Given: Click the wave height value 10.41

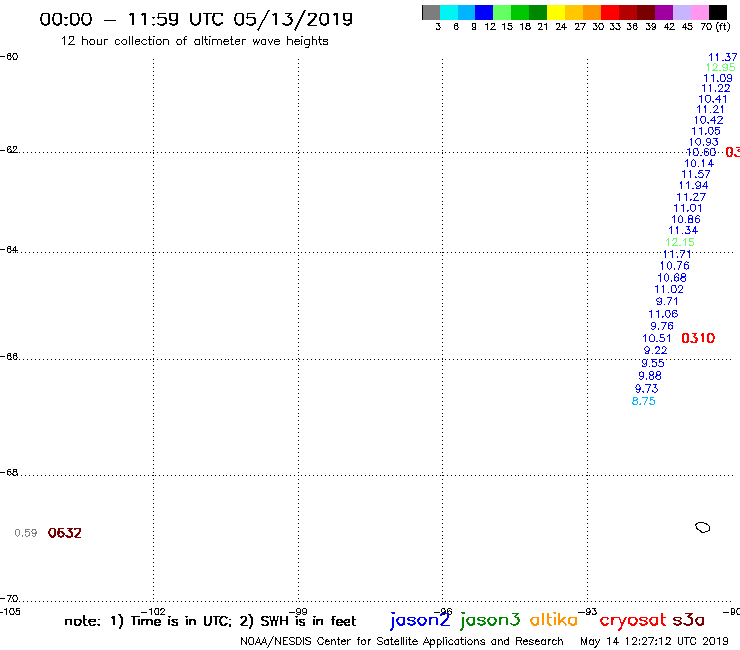Looking at the screenshot, I should coord(713,99).
